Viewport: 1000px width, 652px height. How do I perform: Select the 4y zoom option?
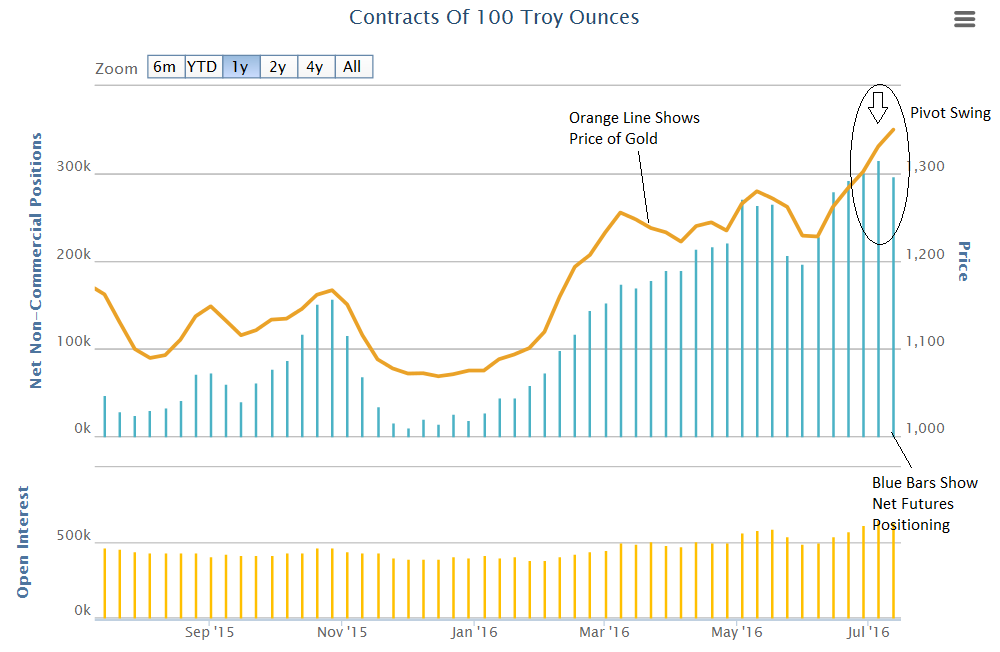(315, 67)
